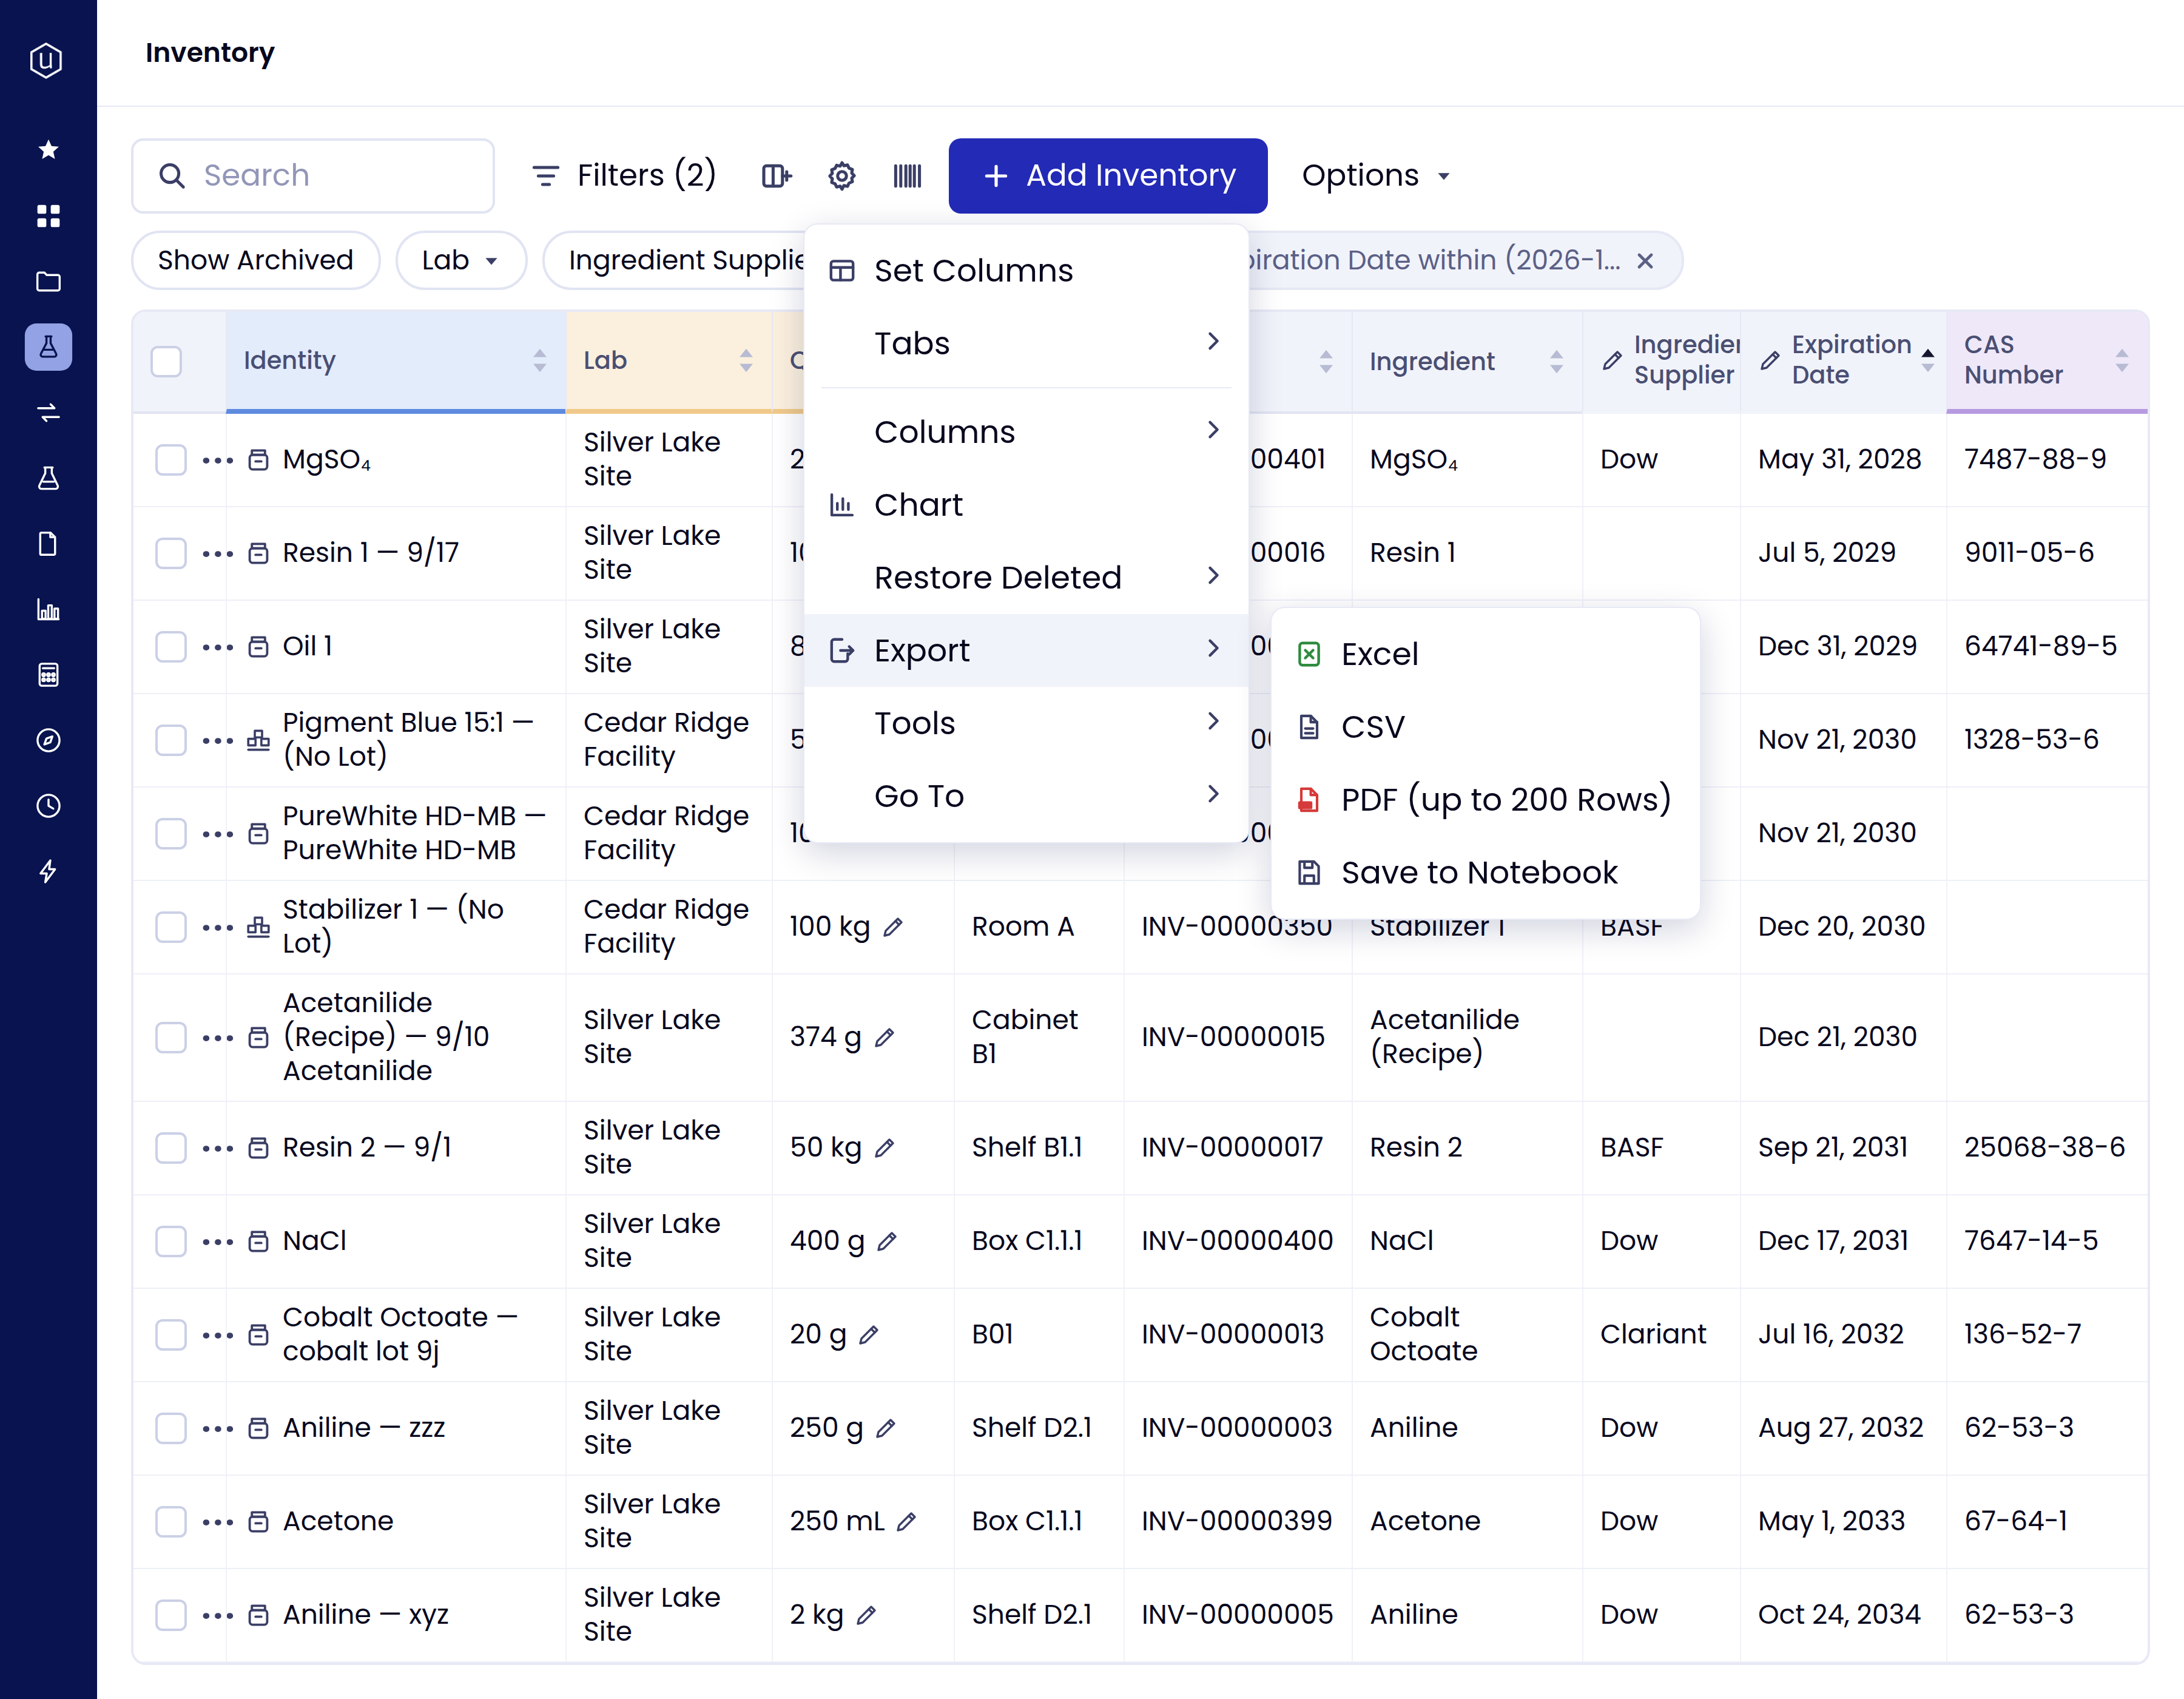
Task: Check the Acetone row checkbox
Action: [171, 1522]
